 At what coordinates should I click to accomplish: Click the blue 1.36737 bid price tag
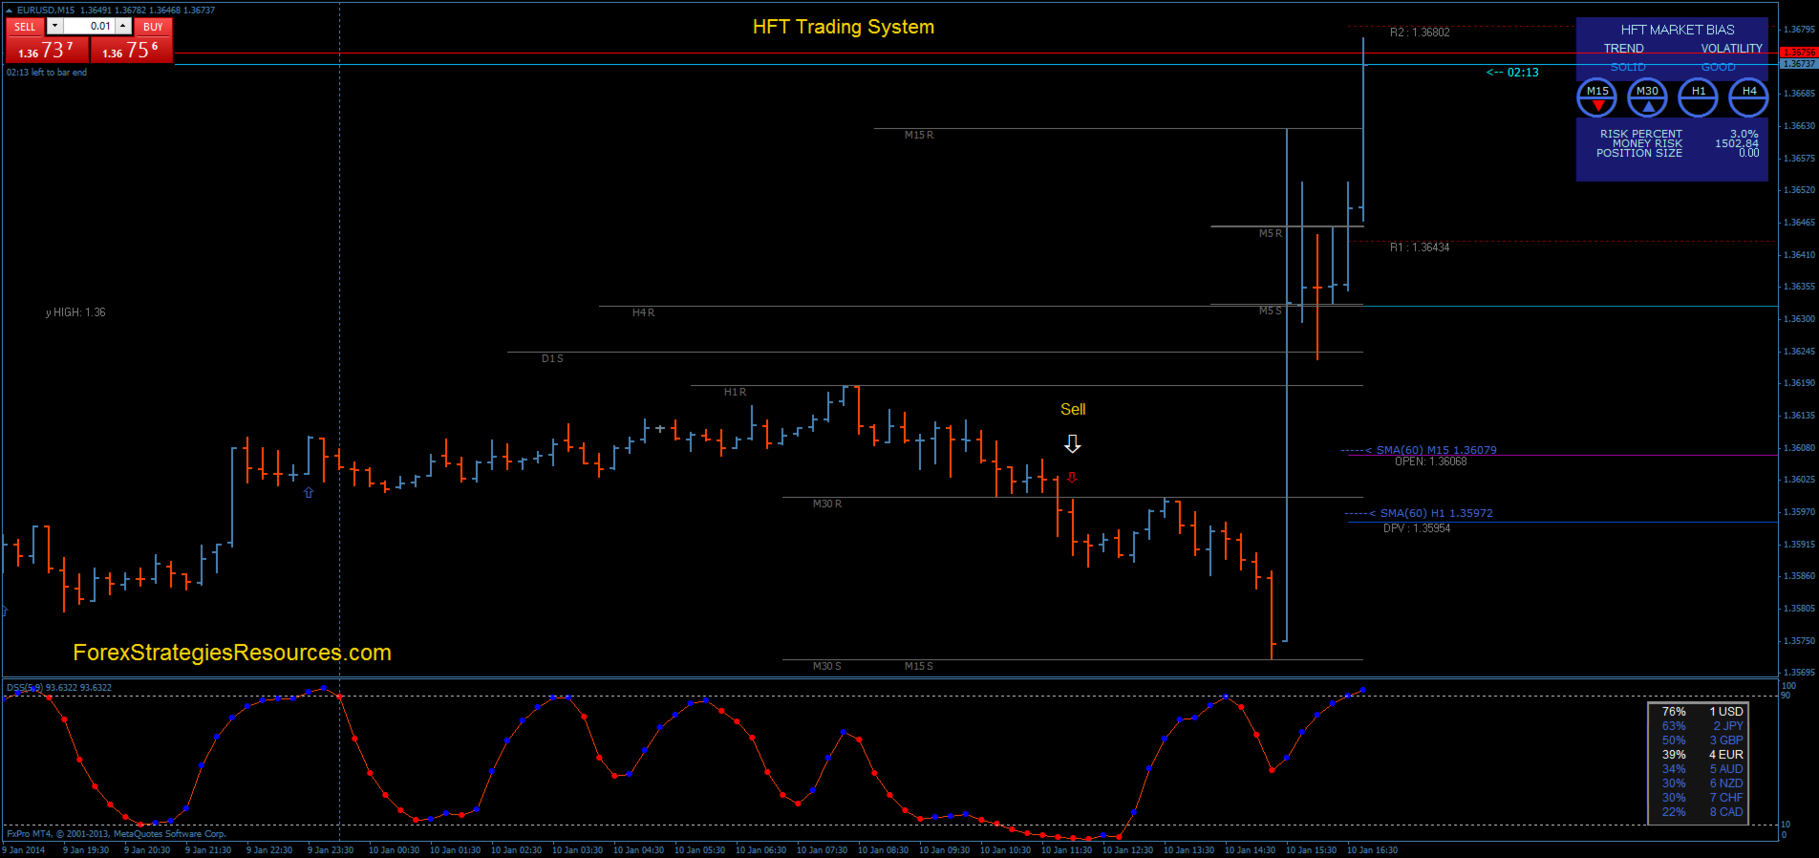[x=1798, y=64]
